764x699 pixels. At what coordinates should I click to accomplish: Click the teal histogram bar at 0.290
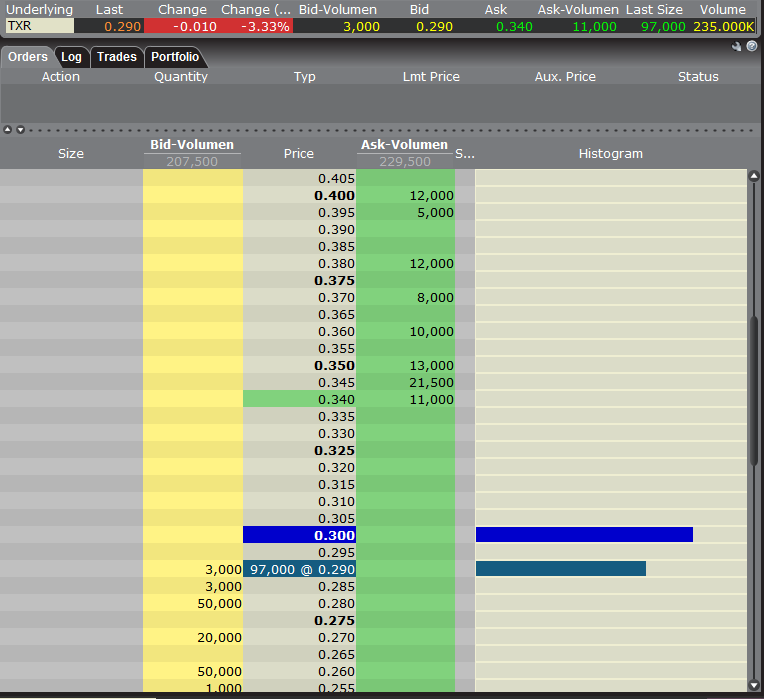(560, 569)
